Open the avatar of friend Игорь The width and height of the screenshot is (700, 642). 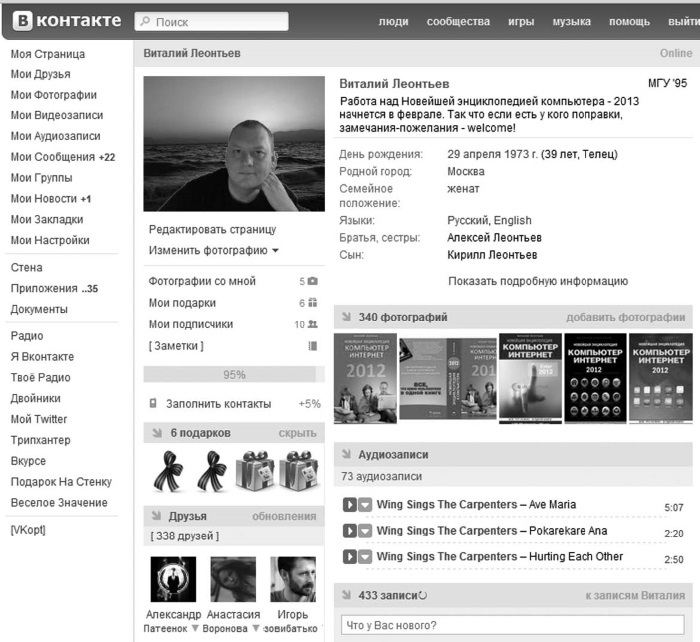point(293,579)
